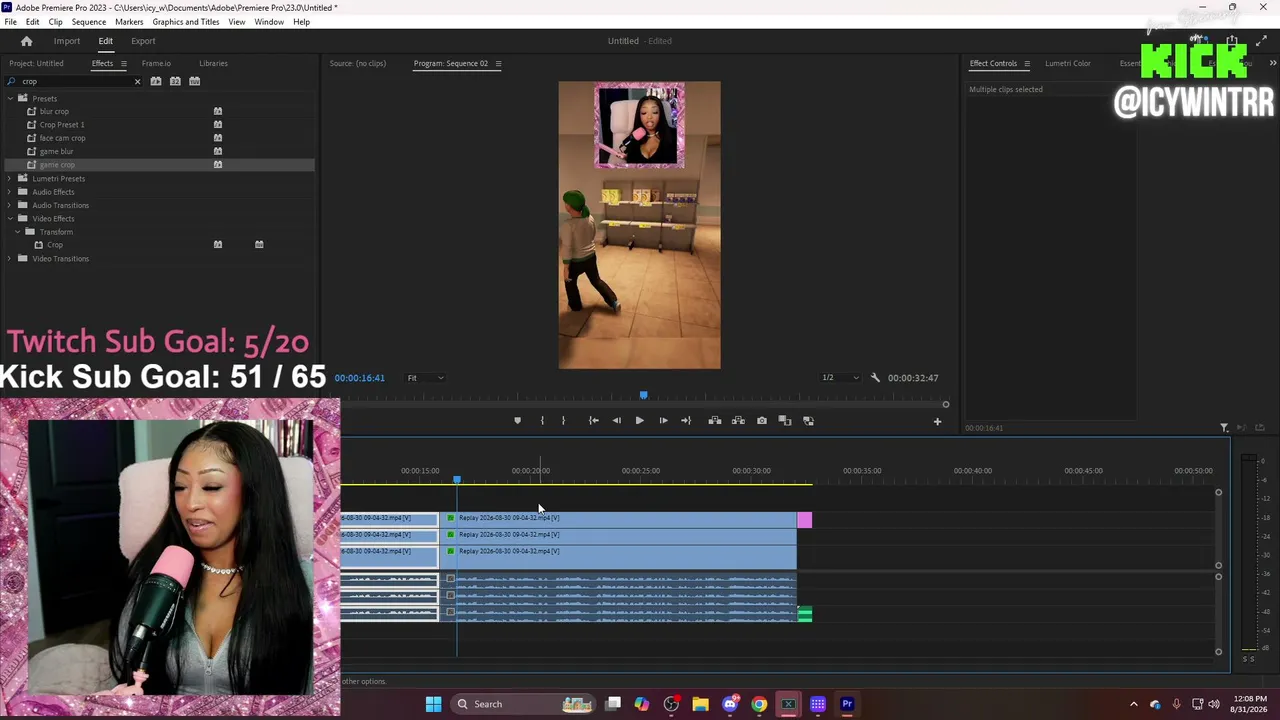The height and width of the screenshot is (720, 1280).
Task: Click the current timecode 00:00:16:41
Action: 360,378
